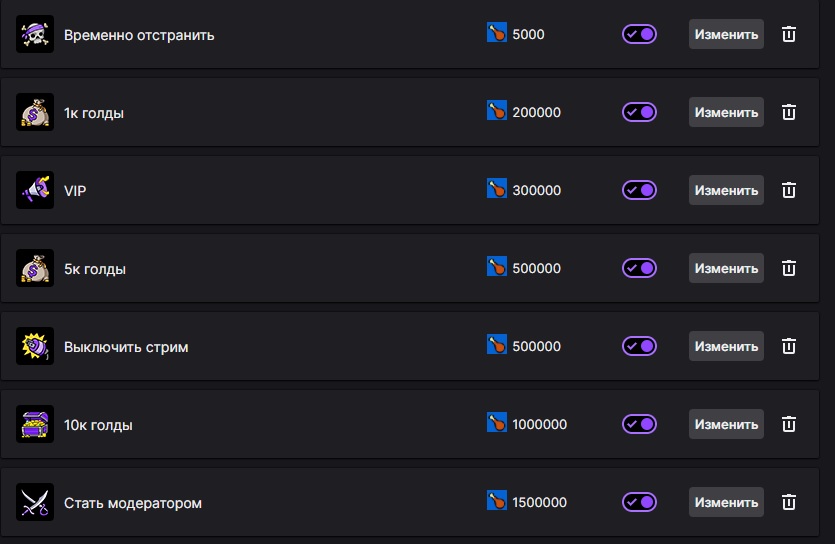Trash the "Выключить стрим" reward
This screenshot has height=544, width=835.
(789, 346)
